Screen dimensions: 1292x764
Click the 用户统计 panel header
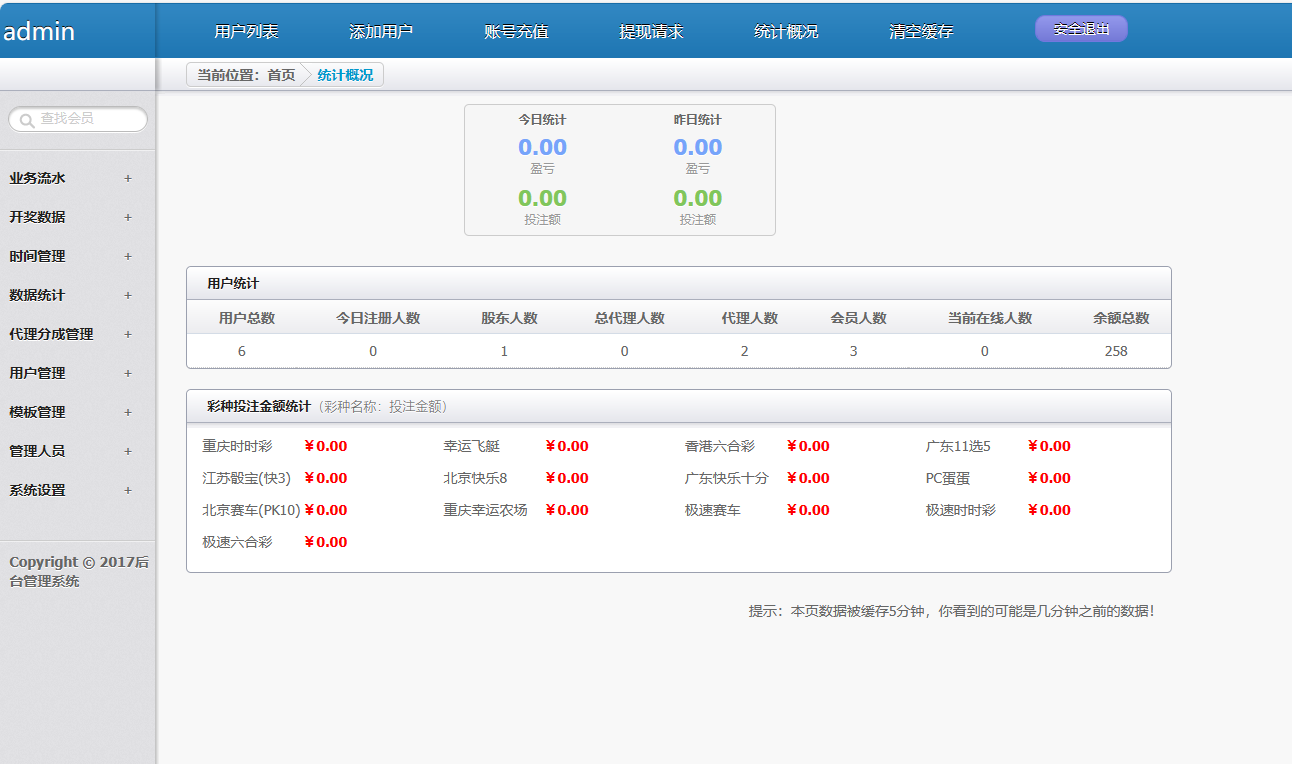tap(678, 284)
